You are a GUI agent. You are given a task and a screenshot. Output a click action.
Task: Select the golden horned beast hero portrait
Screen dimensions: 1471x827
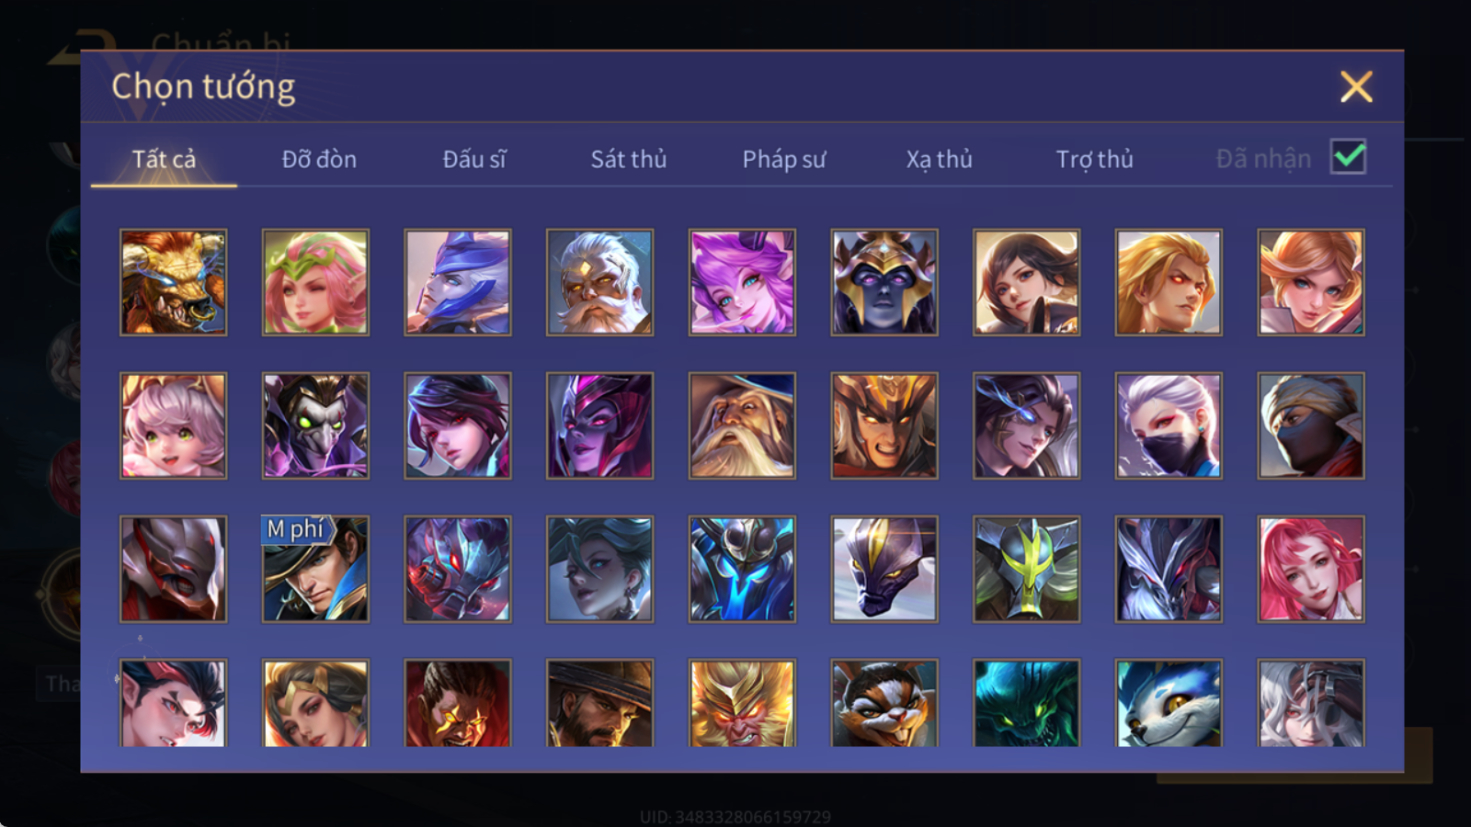pyautogui.click(x=173, y=282)
